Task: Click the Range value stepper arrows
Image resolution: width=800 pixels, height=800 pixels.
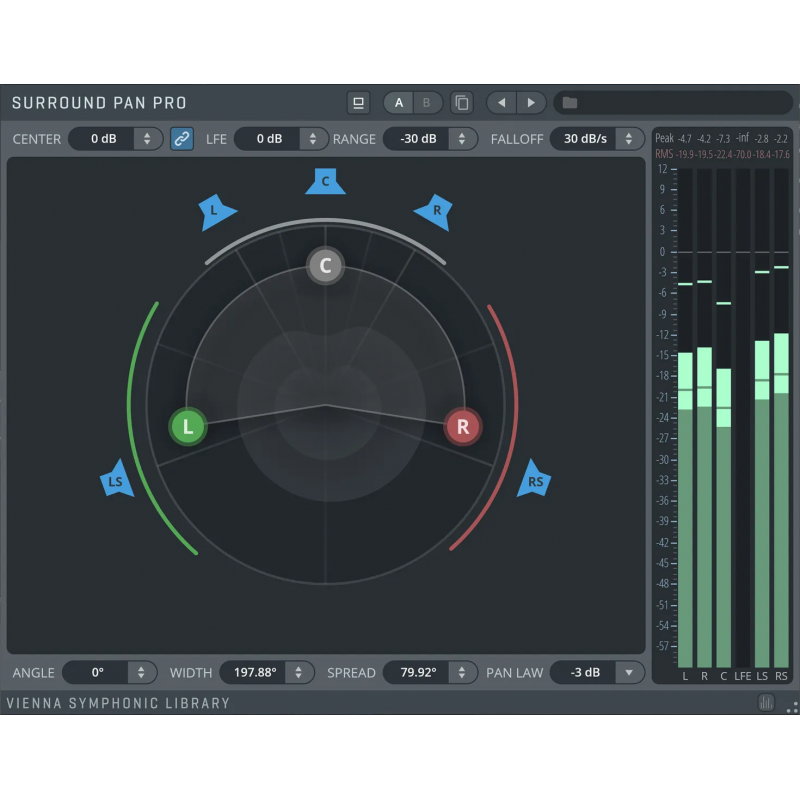Action: coord(462,139)
